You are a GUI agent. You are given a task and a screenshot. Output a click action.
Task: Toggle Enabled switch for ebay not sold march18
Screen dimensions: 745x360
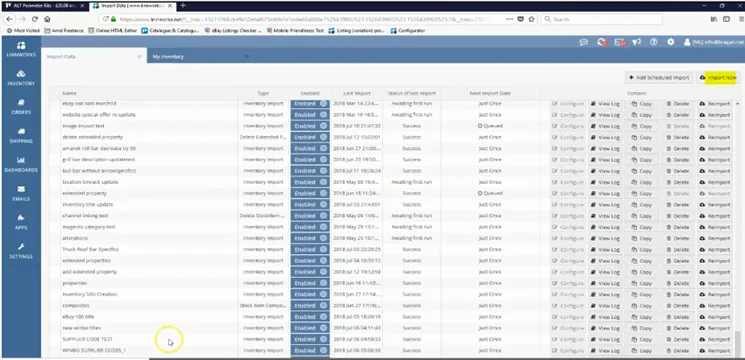(310, 104)
